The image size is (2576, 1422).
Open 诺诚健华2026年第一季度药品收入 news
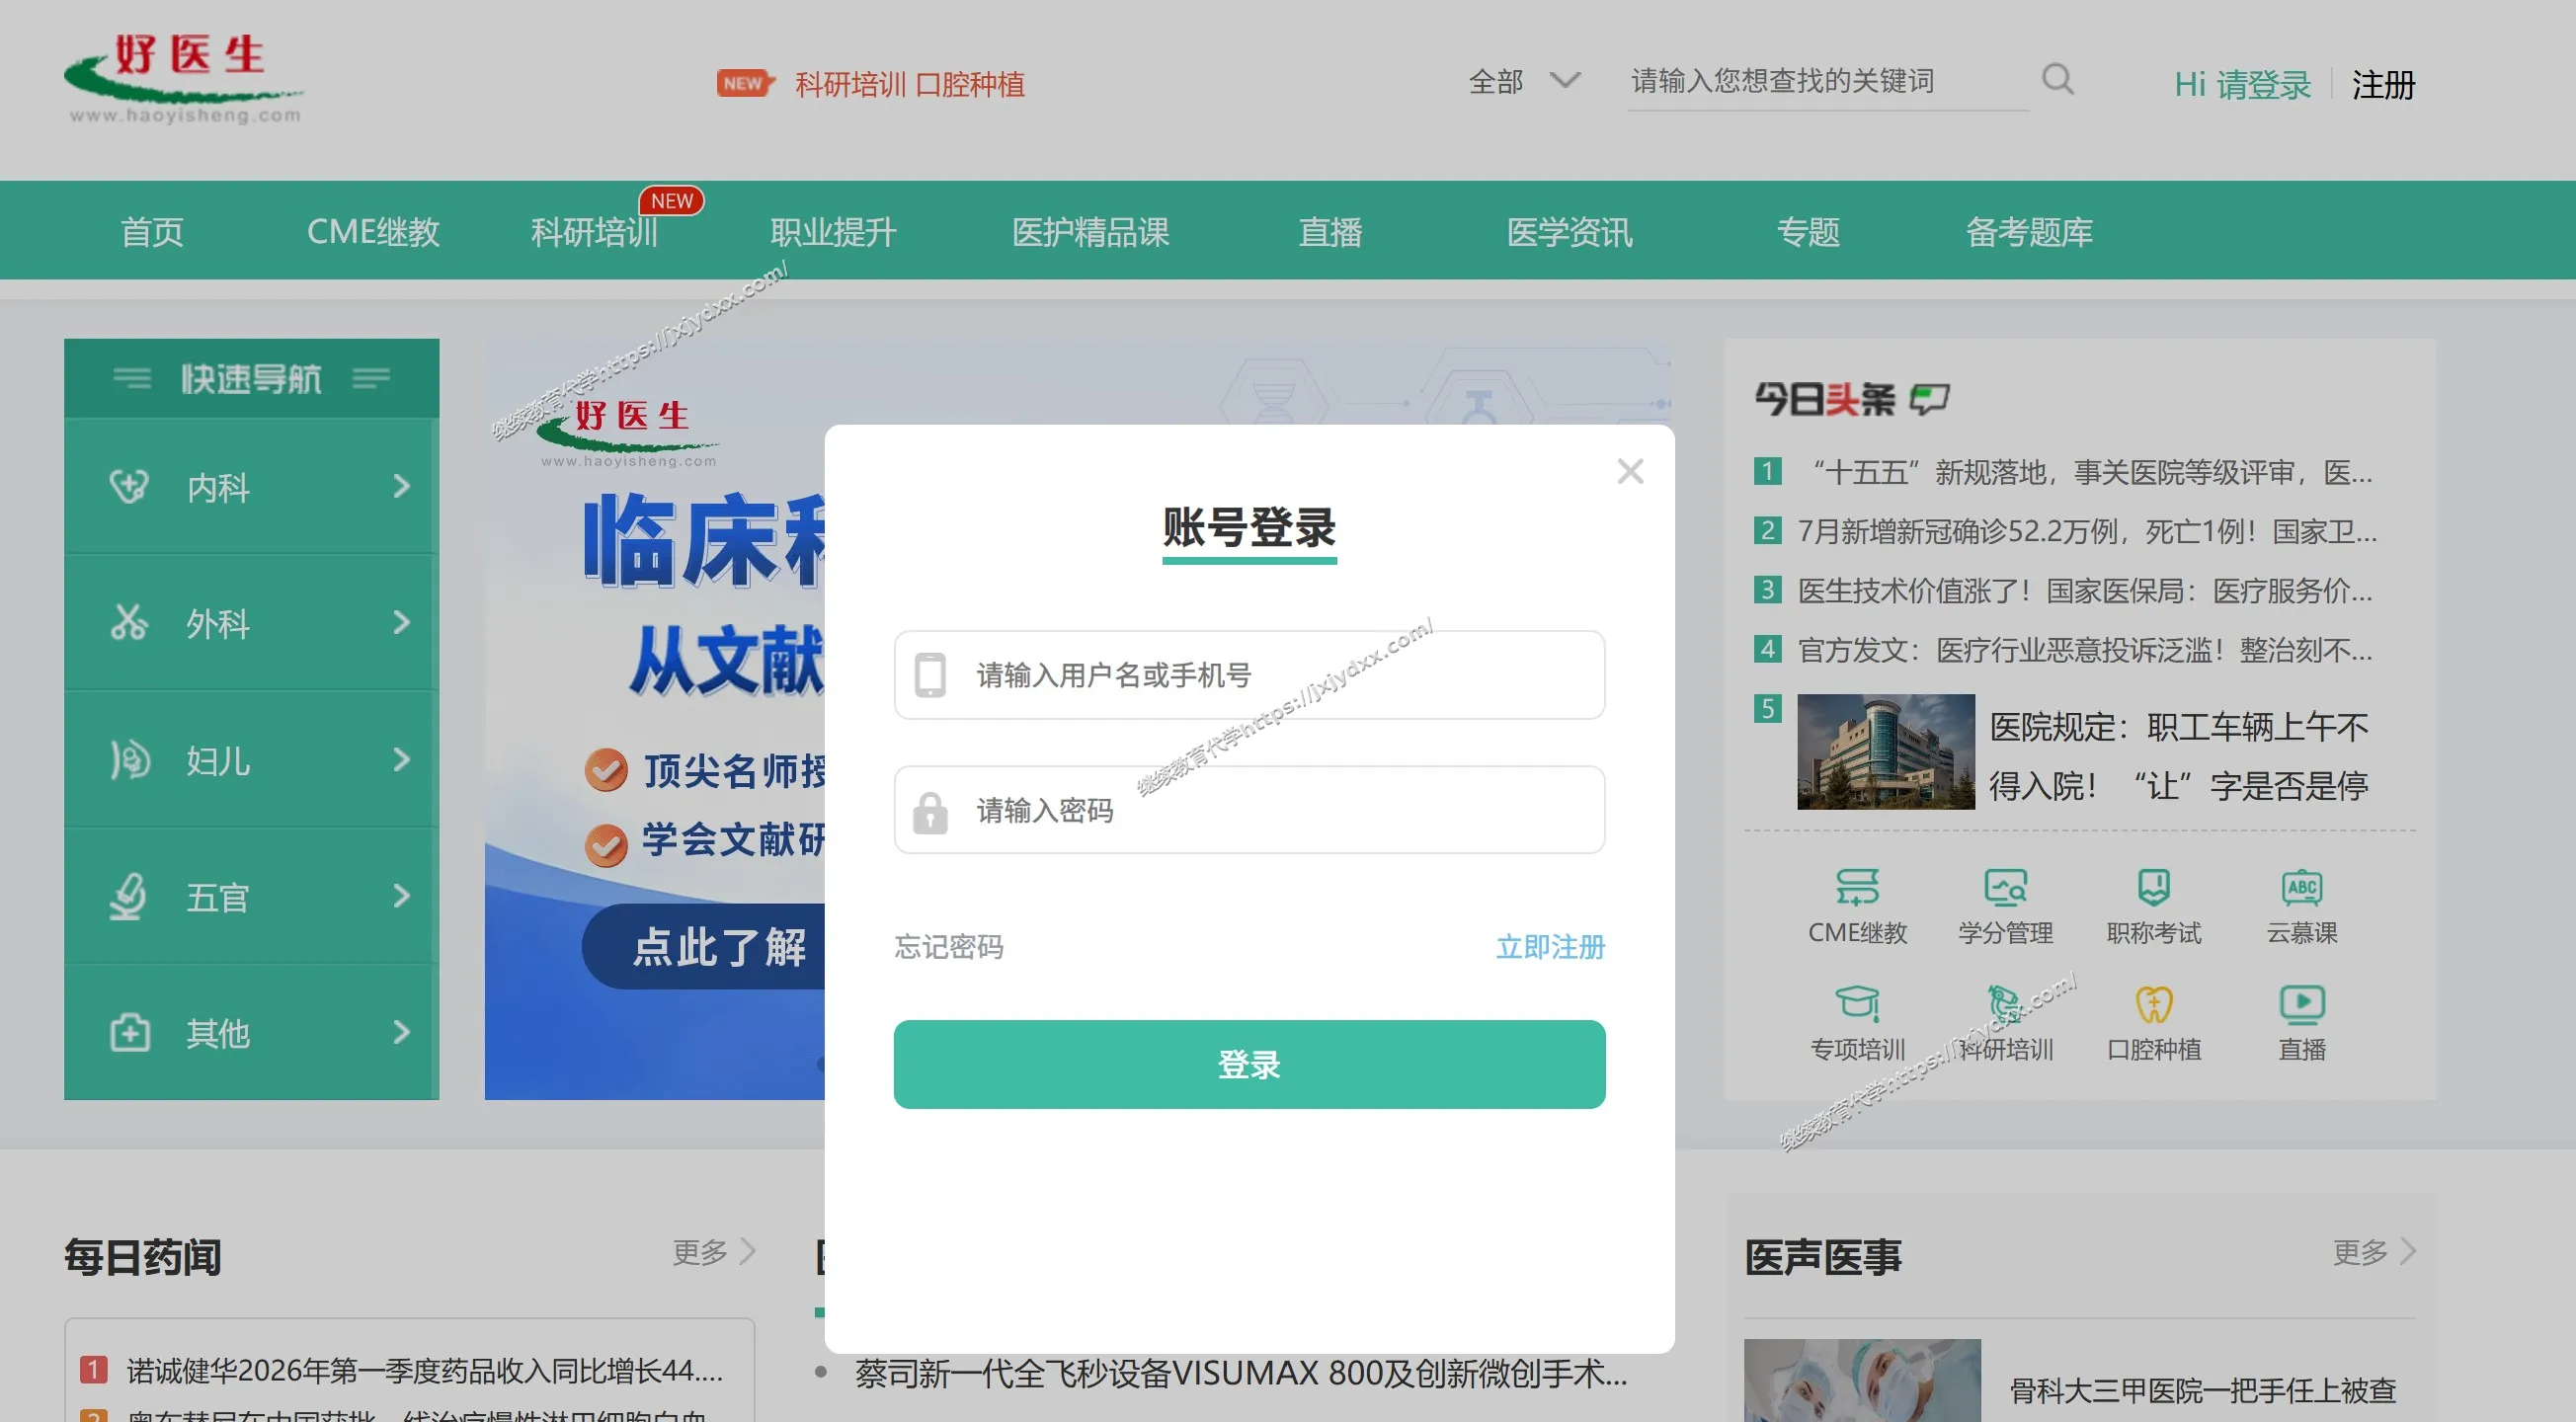[x=425, y=1370]
